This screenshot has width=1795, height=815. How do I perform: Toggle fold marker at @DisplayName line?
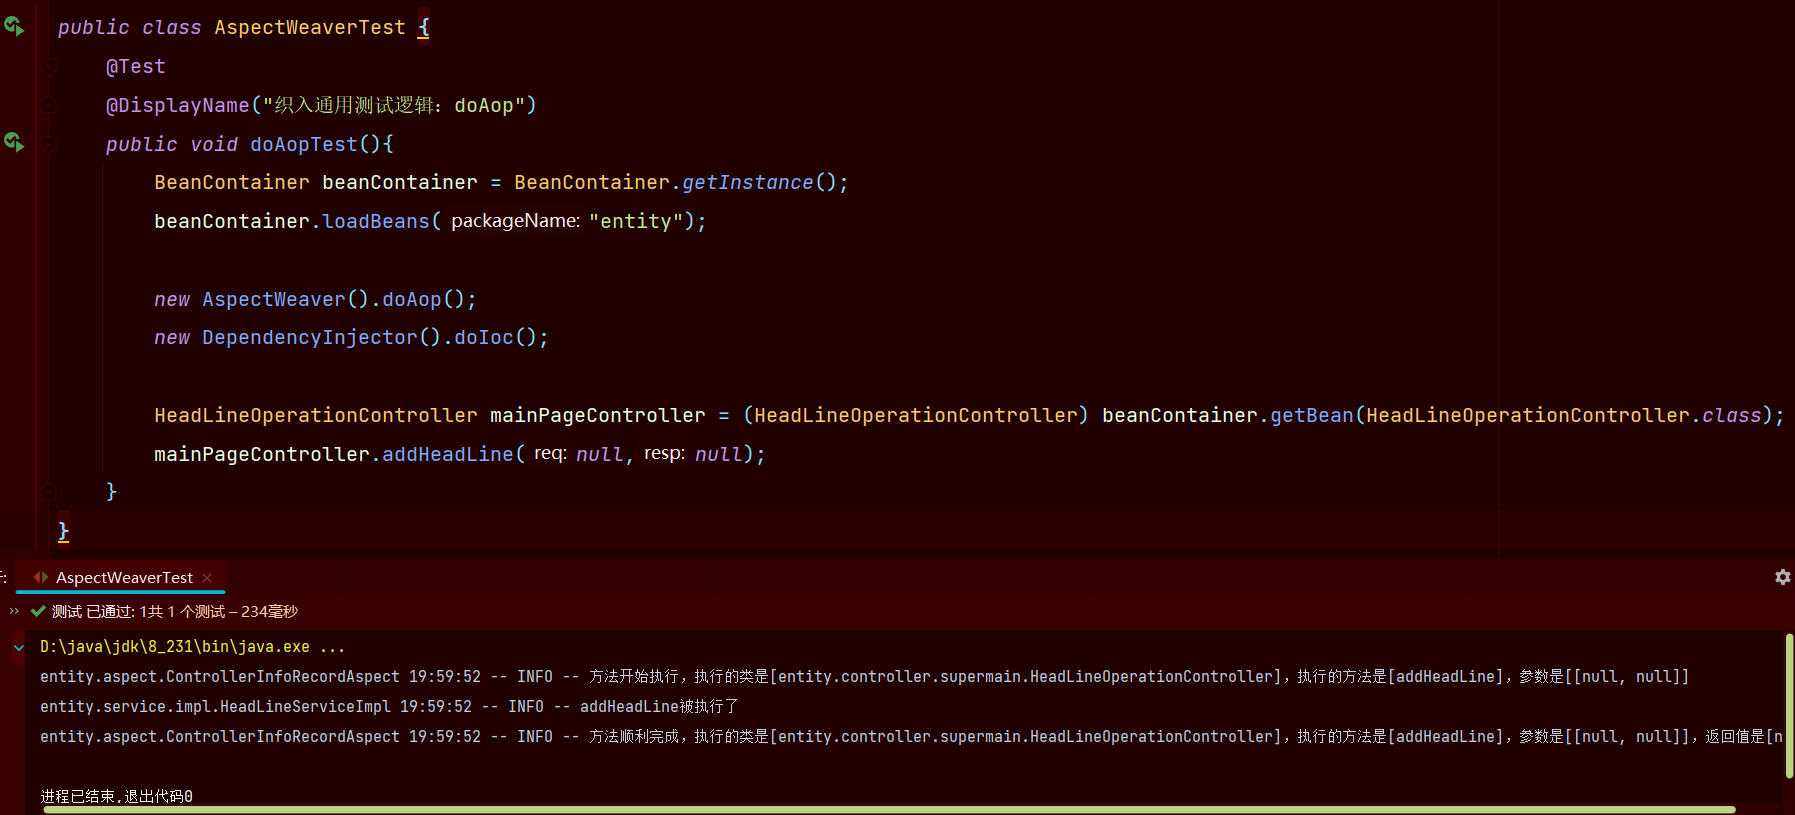[49, 105]
